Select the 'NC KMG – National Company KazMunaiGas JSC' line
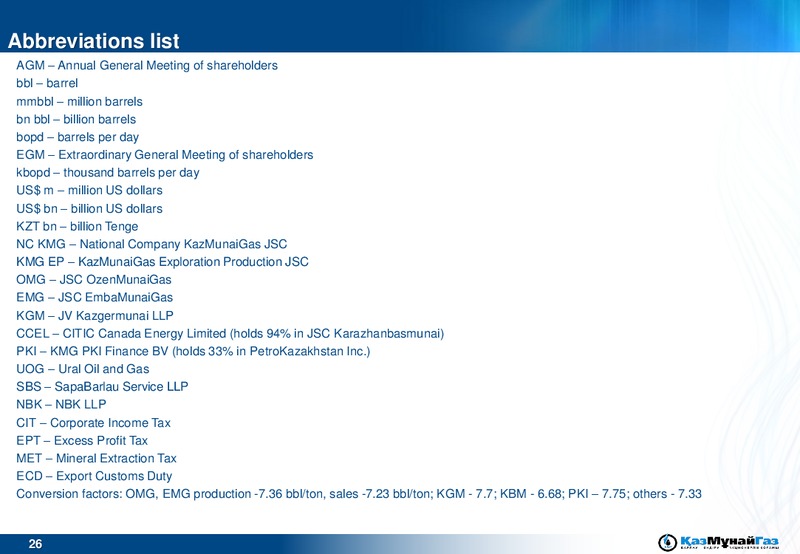Screen dimensions: 800x554 (x=152, y=244)
